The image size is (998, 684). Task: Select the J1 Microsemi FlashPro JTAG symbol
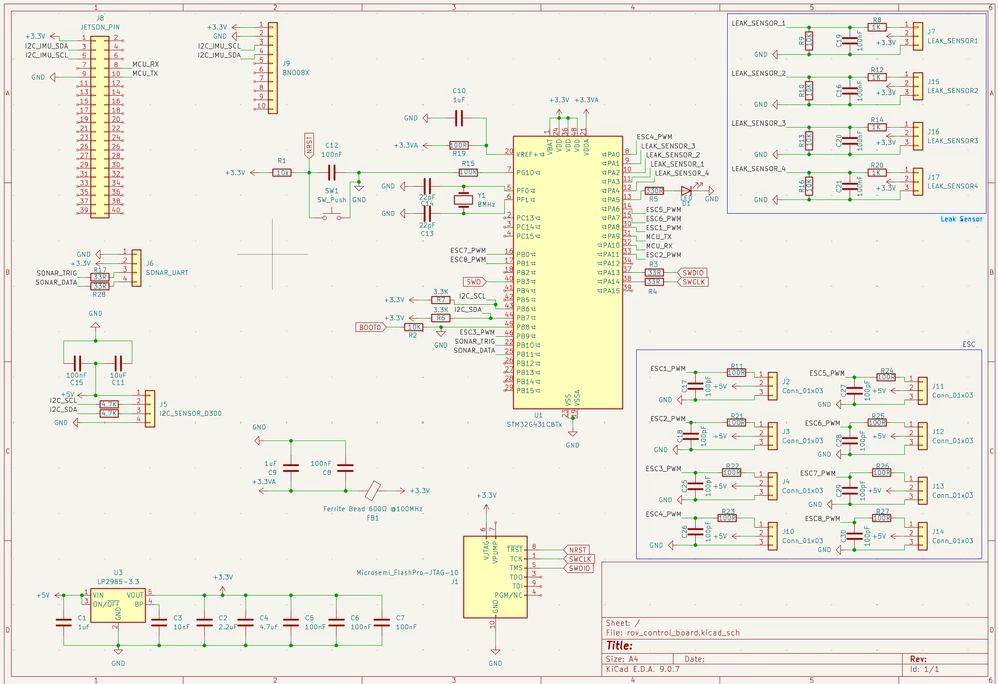click(x=495, y=577)
